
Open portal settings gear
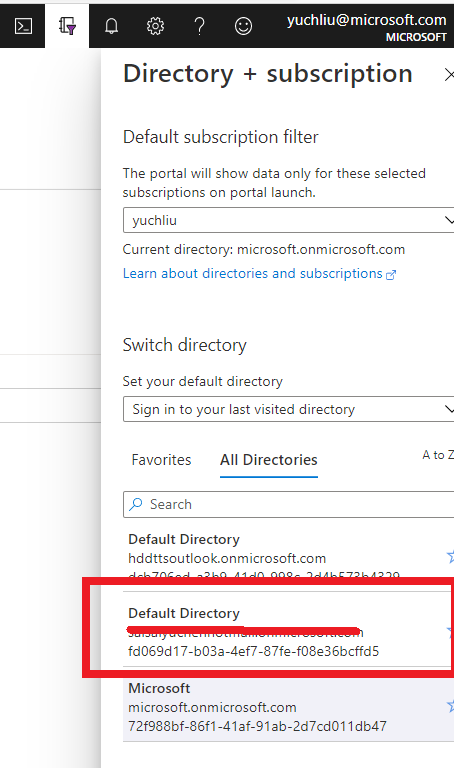click(x=155, y=26)
